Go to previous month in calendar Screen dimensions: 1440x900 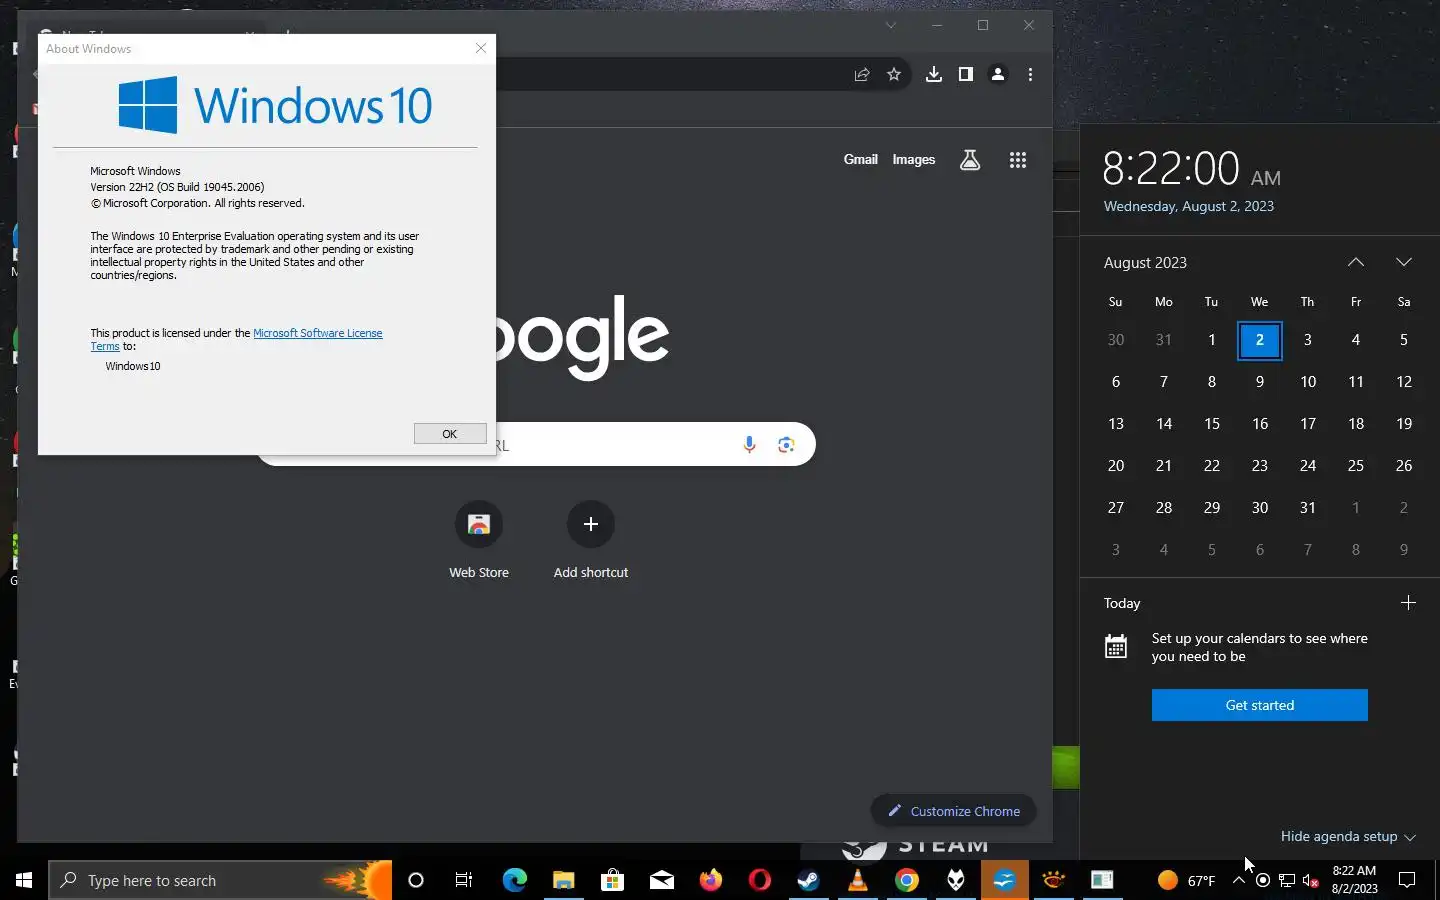(1356, 262)
